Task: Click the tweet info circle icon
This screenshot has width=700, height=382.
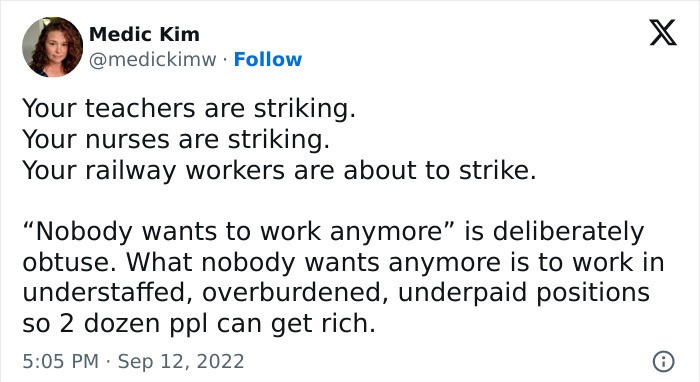Action: (664, 361)
